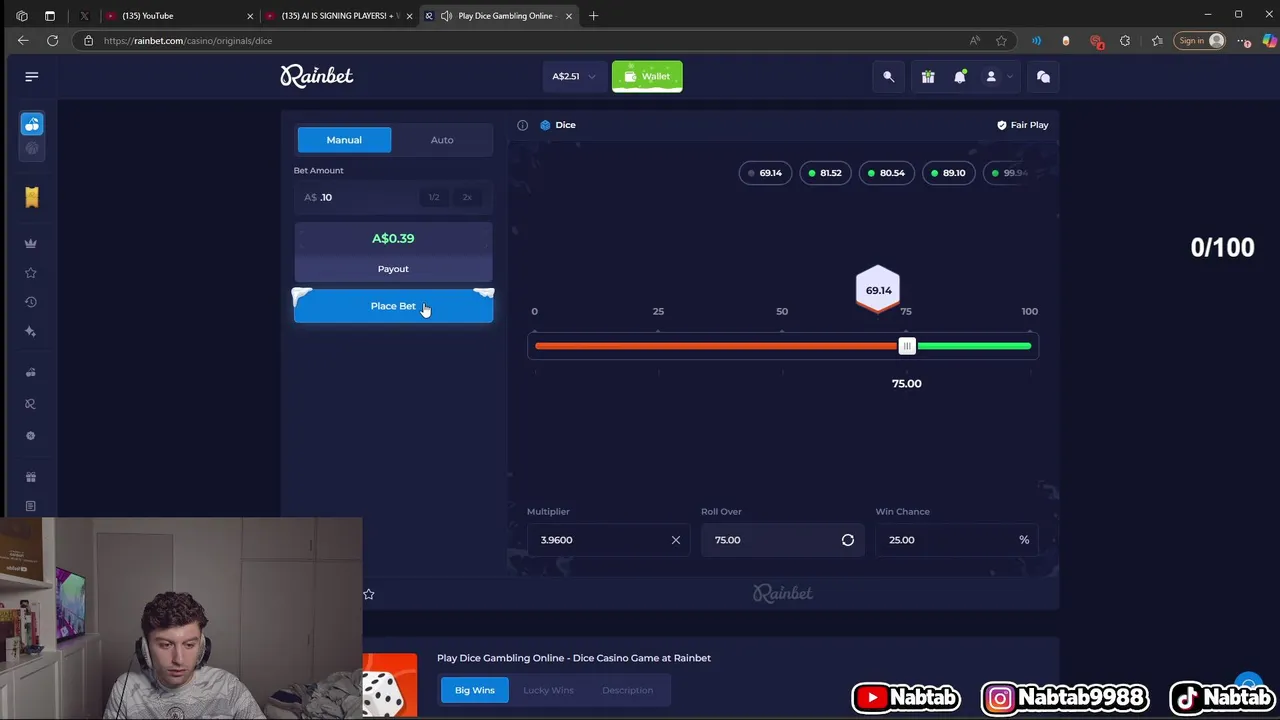1280x720 pixels.
Task: Open the notifications bell
Action: click(x=960, y=76)
